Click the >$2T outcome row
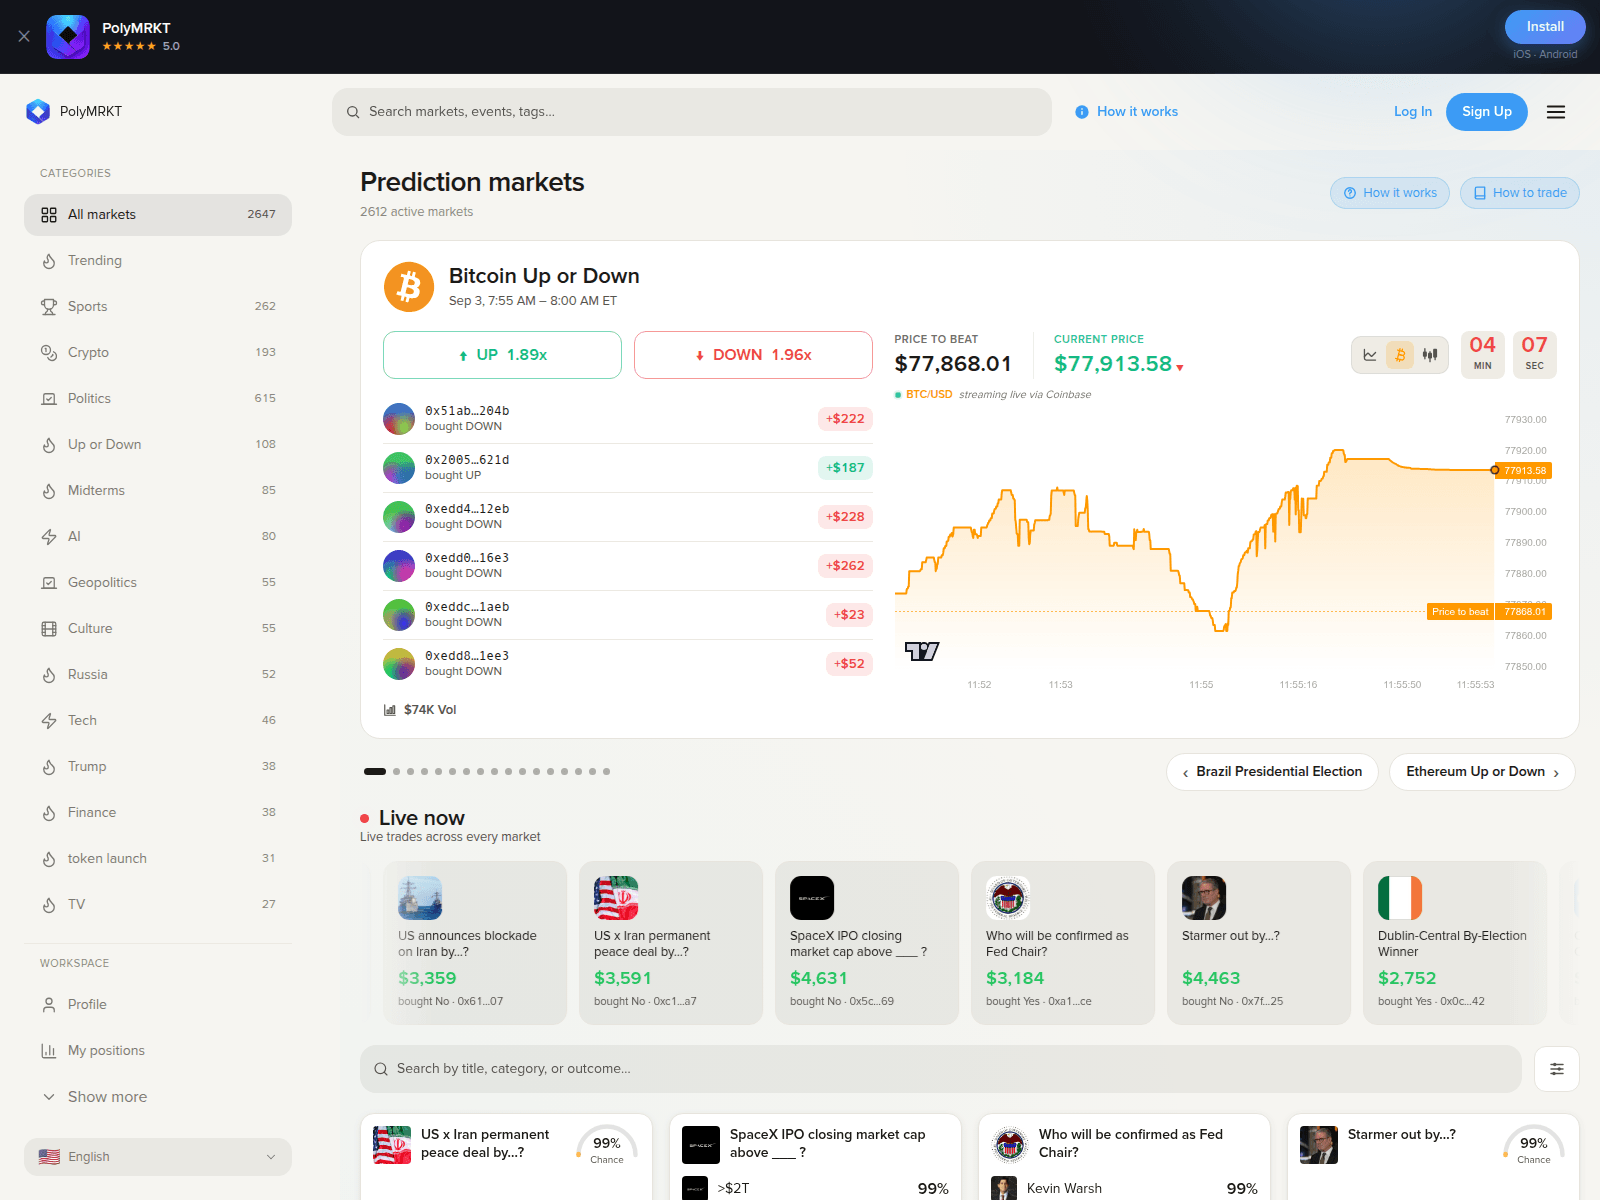Image resolution: width=1600 pixels, height=1200 pixels. pos(816,1188)
